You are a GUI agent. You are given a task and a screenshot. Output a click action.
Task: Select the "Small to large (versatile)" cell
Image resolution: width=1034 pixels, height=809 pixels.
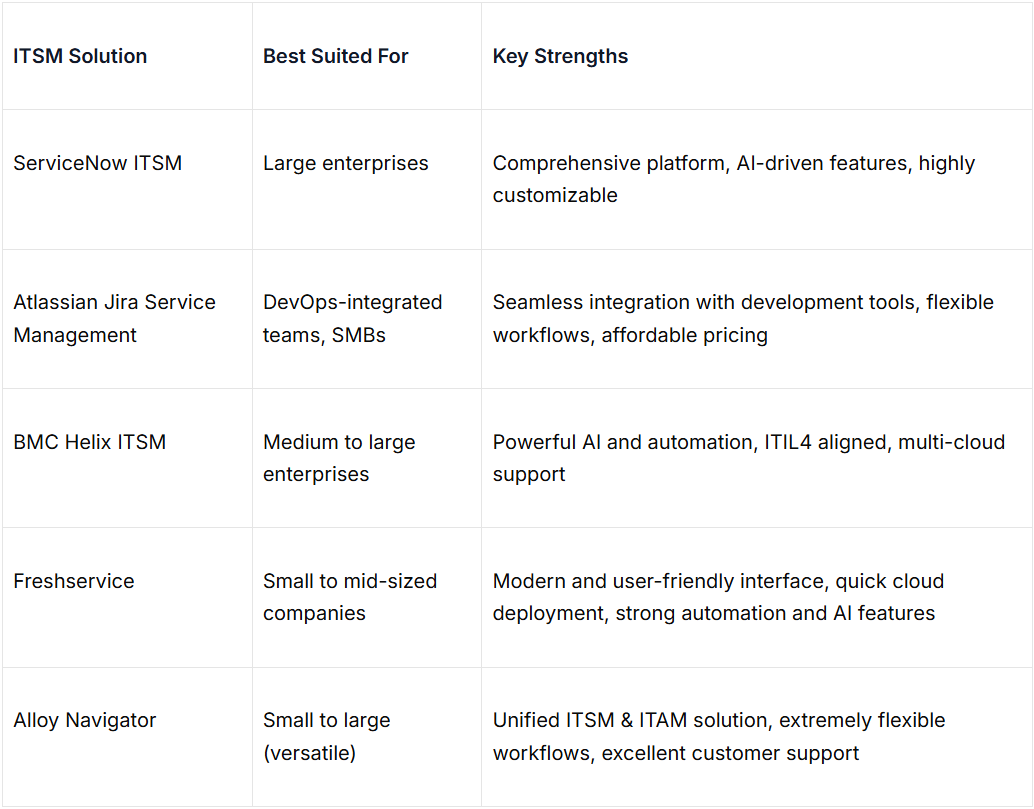(x=326, y=736)
